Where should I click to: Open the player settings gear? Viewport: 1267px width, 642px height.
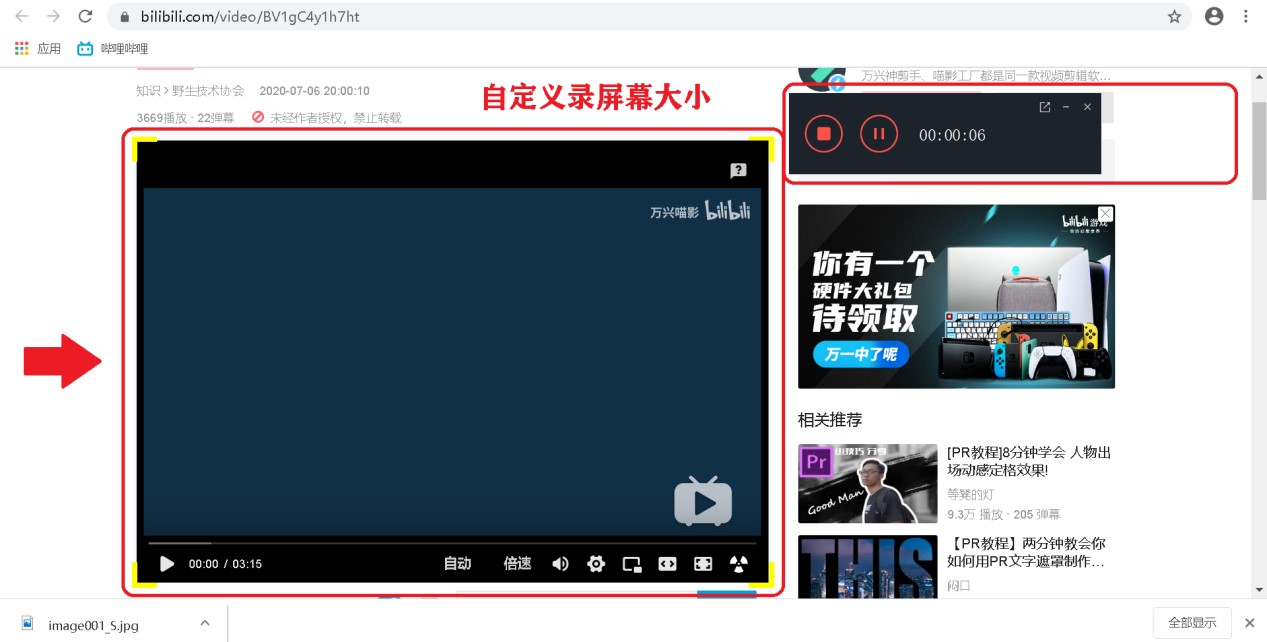(595, 563)
